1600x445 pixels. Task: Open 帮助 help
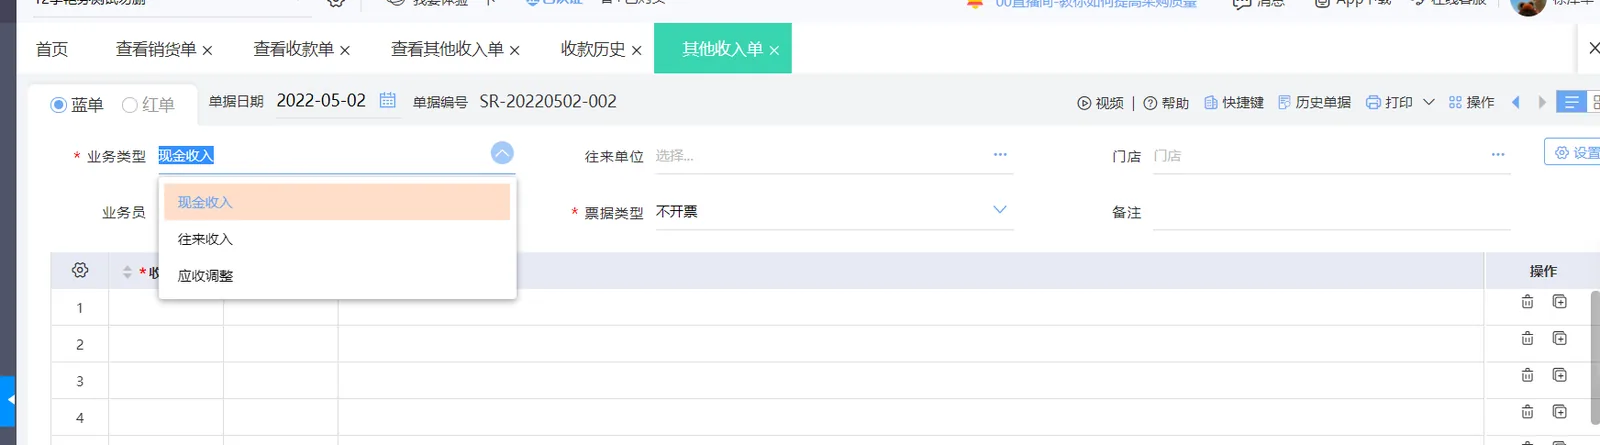coord(1166,102)
